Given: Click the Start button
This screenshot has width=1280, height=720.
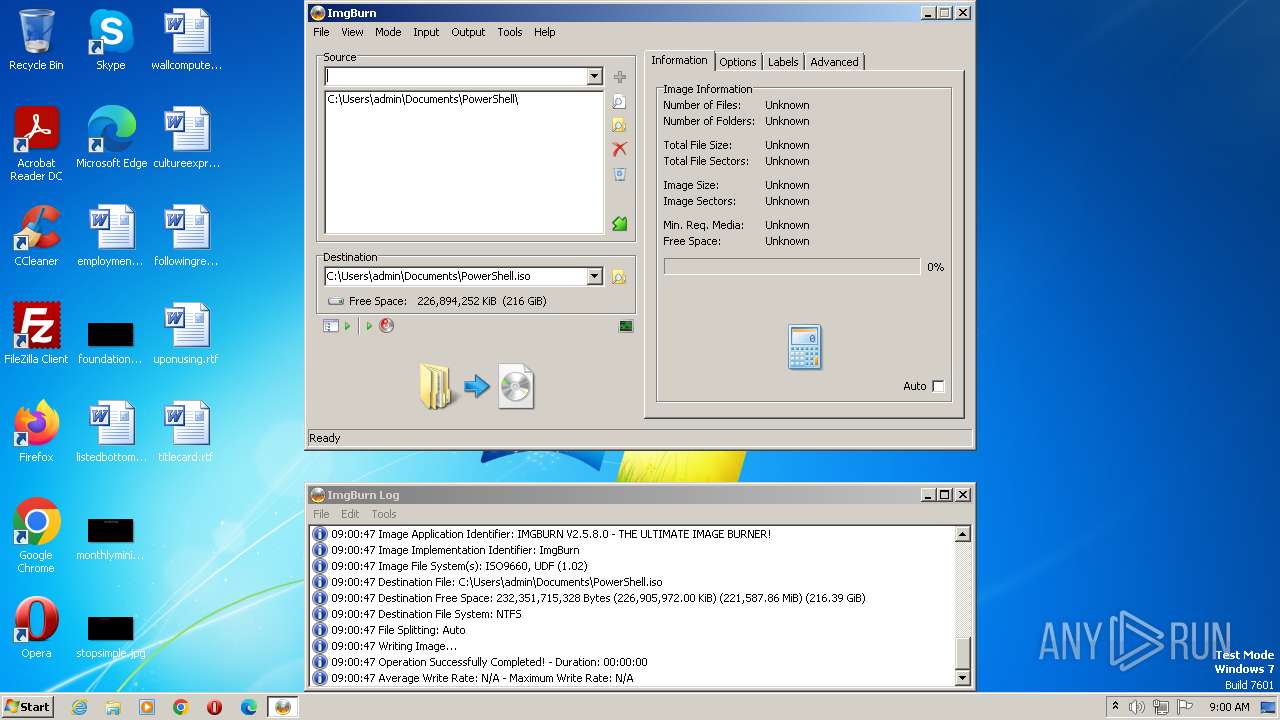Looking at the screenshot, I should tap(28, 707).
